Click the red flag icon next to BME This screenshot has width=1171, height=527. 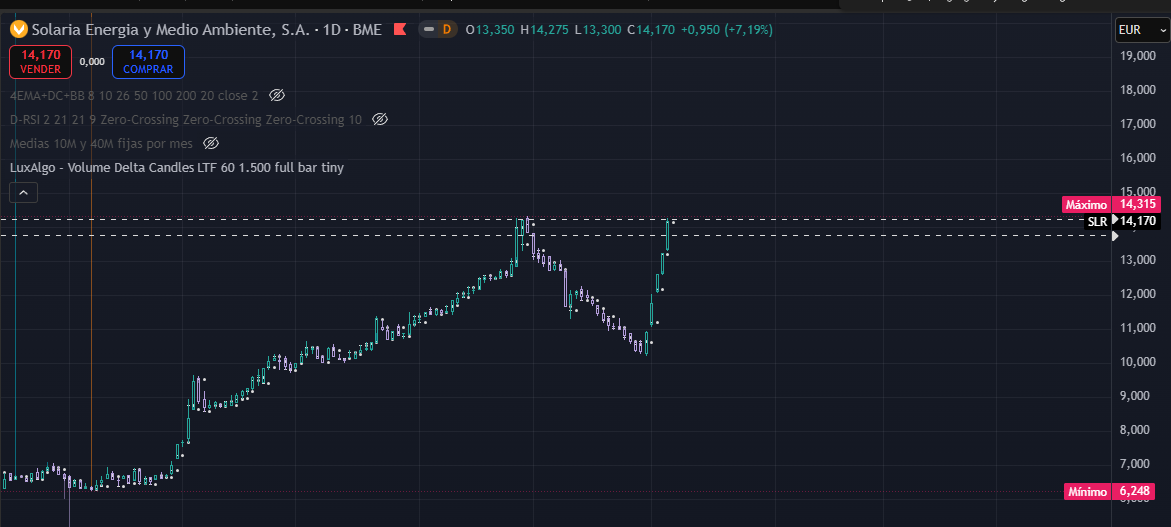pyautogui.click(x=400, y=30)
